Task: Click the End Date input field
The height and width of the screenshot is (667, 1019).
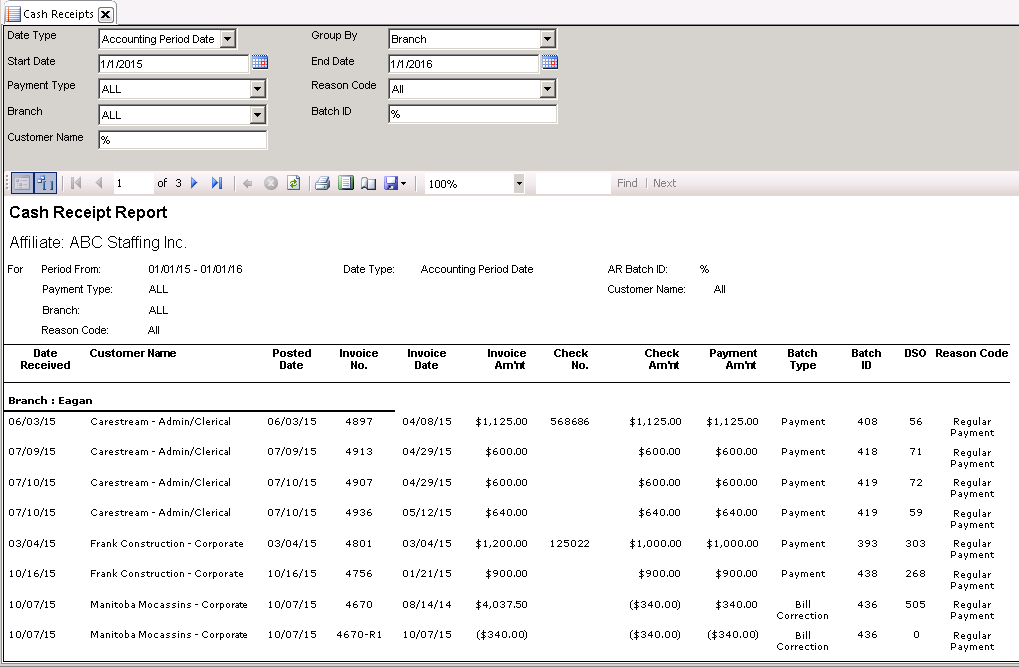Action: (x=463, y=64)
